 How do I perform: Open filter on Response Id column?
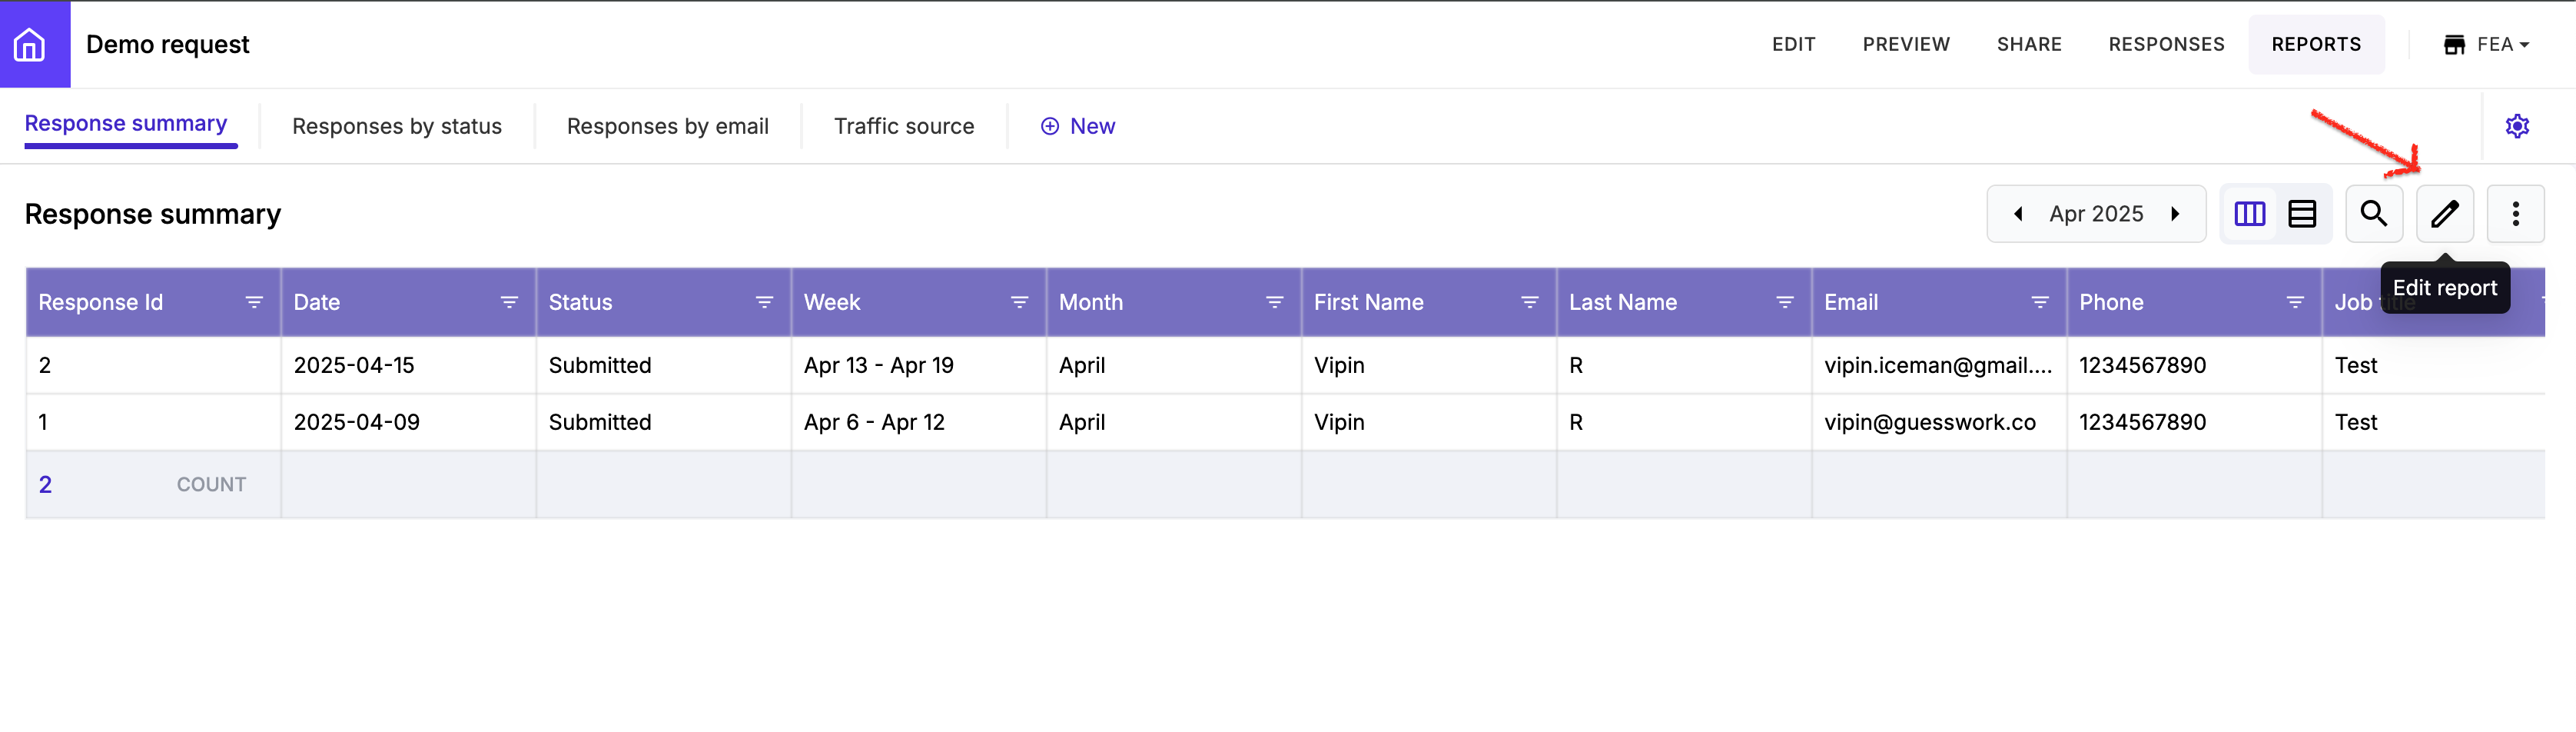(254, 302)
